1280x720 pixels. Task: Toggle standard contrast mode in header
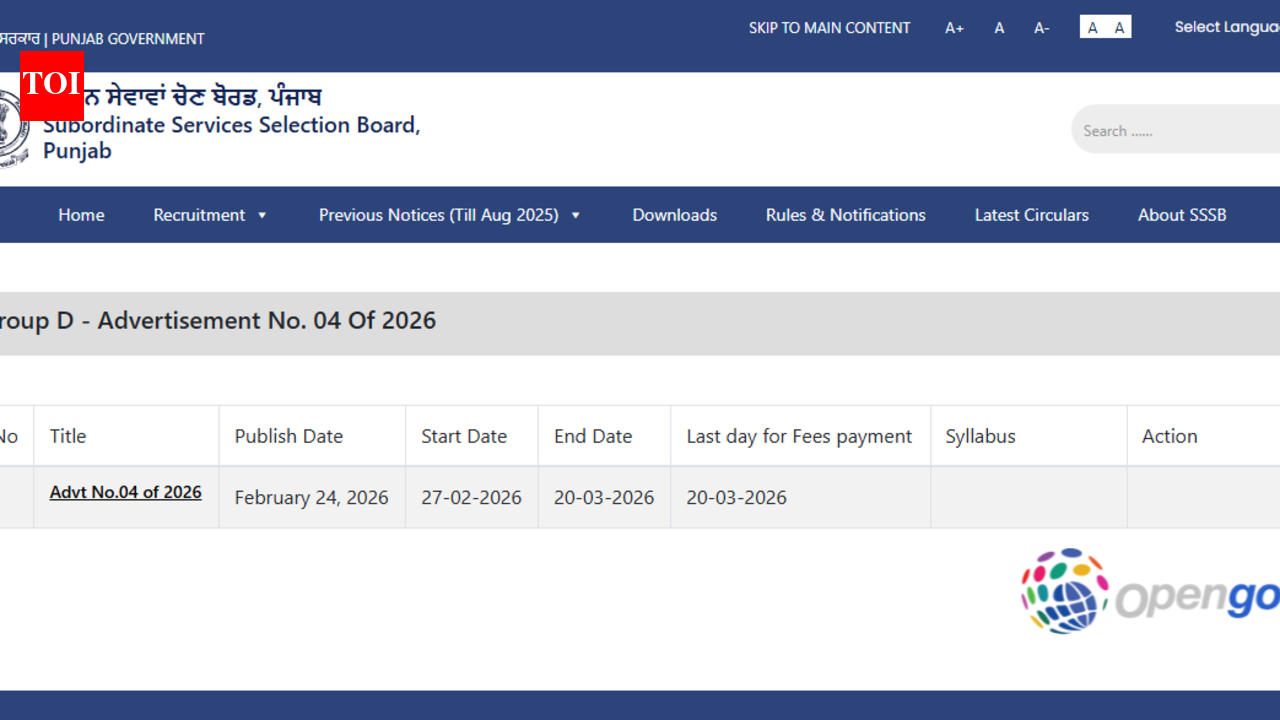(x=1092, y=27)
